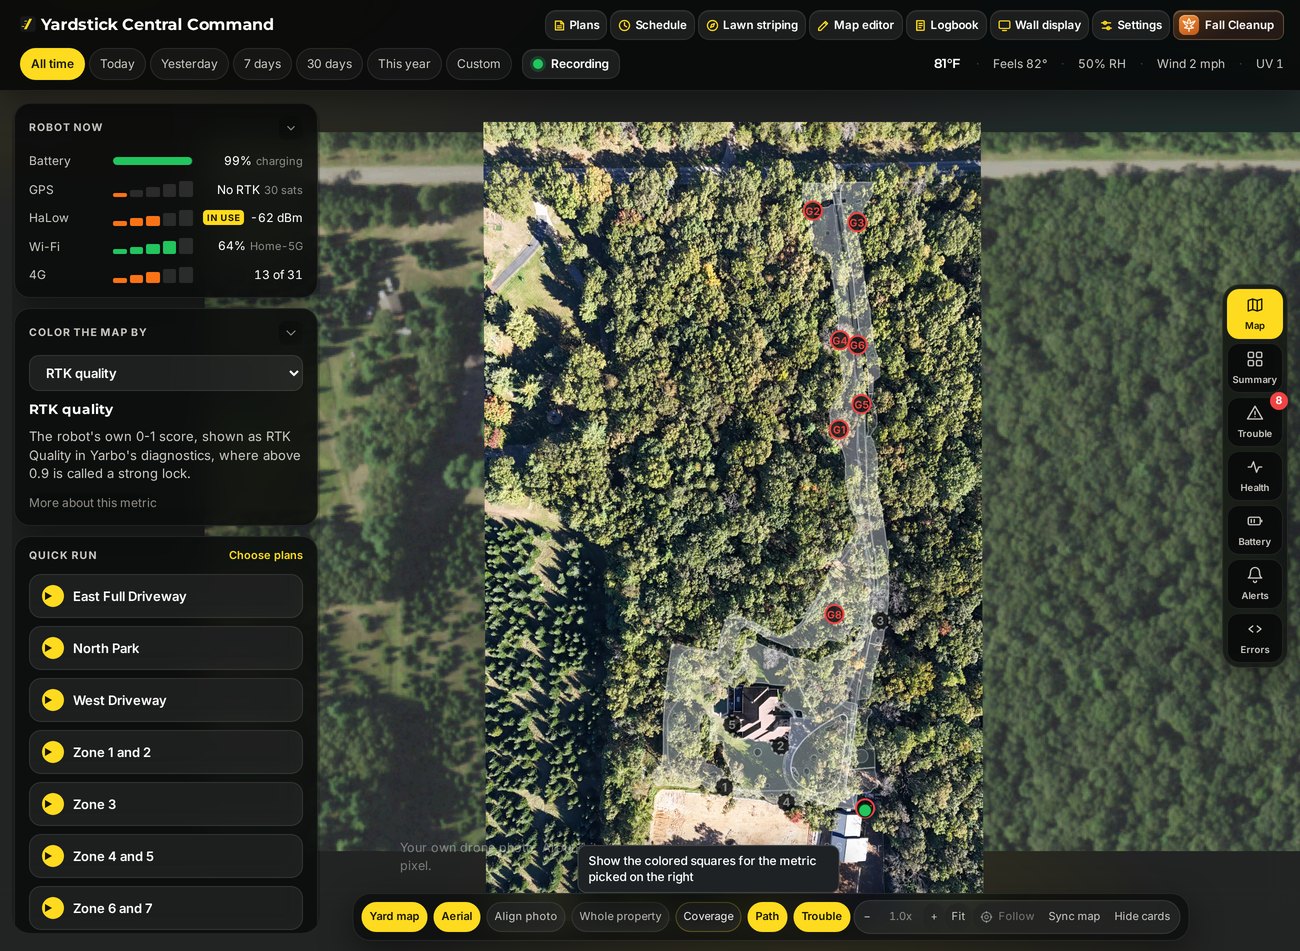Toggle the Recording indicator button
This screenshot has width=1300, height=951.
pos(570,64)
